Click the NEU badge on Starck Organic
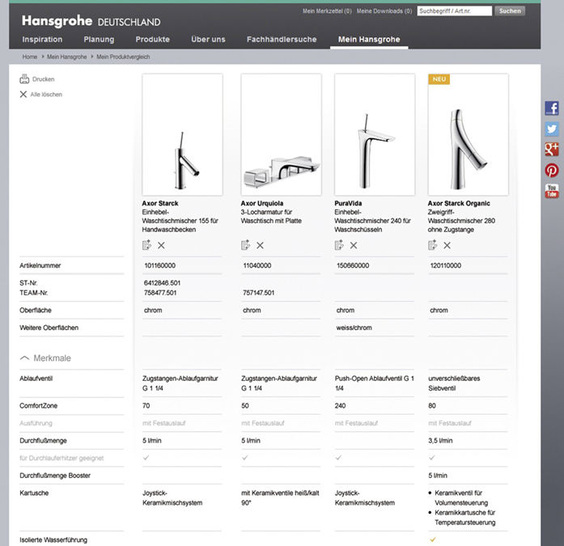The image size is (564, 546). pyautogui.click(x=439, y=79)
